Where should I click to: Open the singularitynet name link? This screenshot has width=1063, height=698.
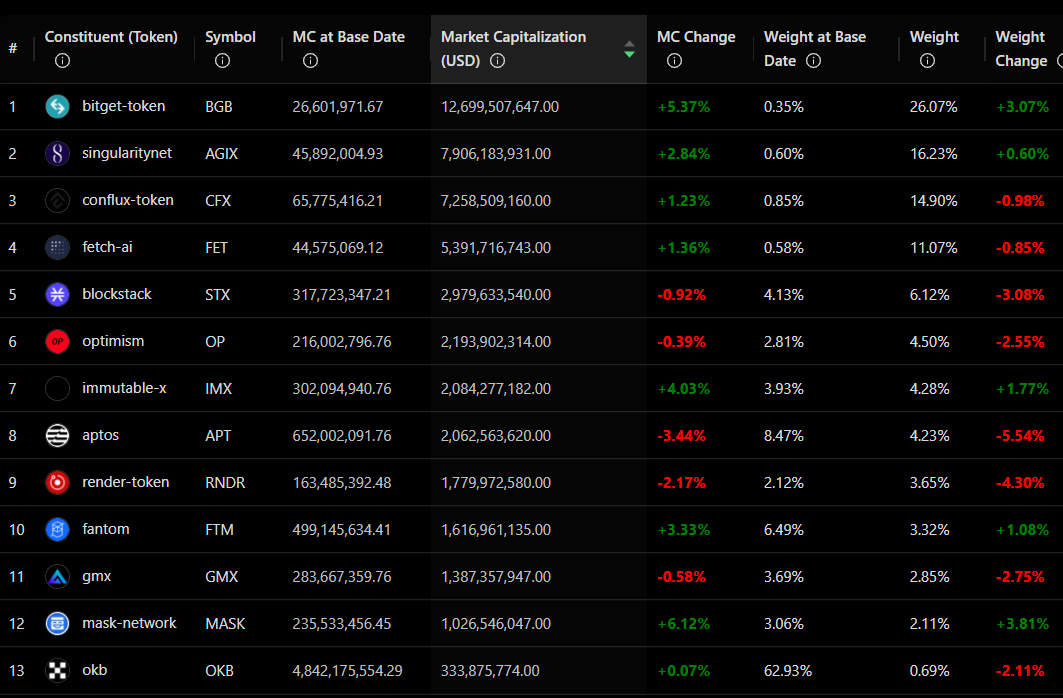[127, 153]
